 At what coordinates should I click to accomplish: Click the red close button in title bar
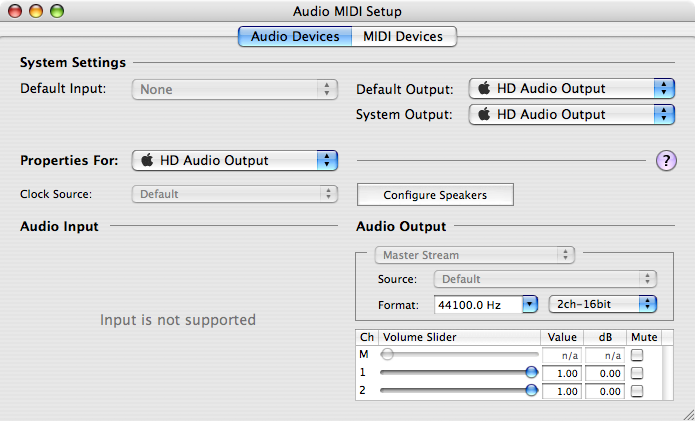[x=16, y=12]
